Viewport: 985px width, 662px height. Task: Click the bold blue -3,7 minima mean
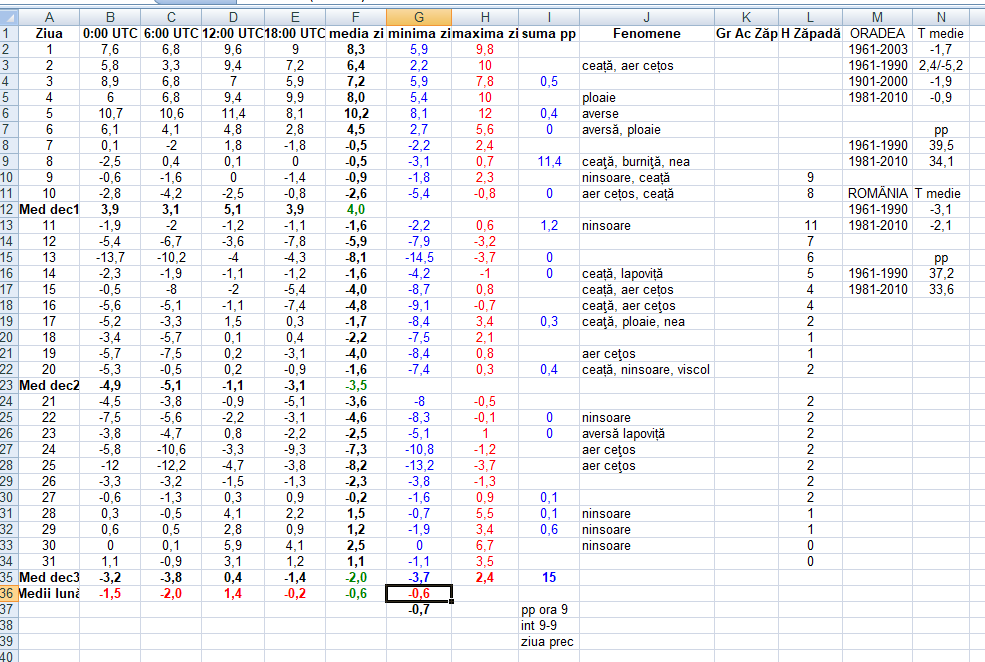[419, 578]
